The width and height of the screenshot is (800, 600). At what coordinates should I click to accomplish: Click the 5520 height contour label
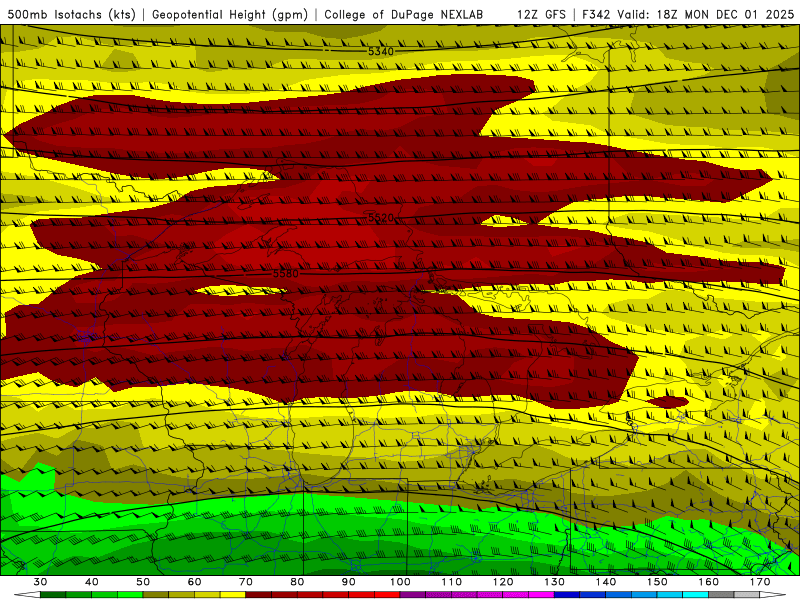381,217
